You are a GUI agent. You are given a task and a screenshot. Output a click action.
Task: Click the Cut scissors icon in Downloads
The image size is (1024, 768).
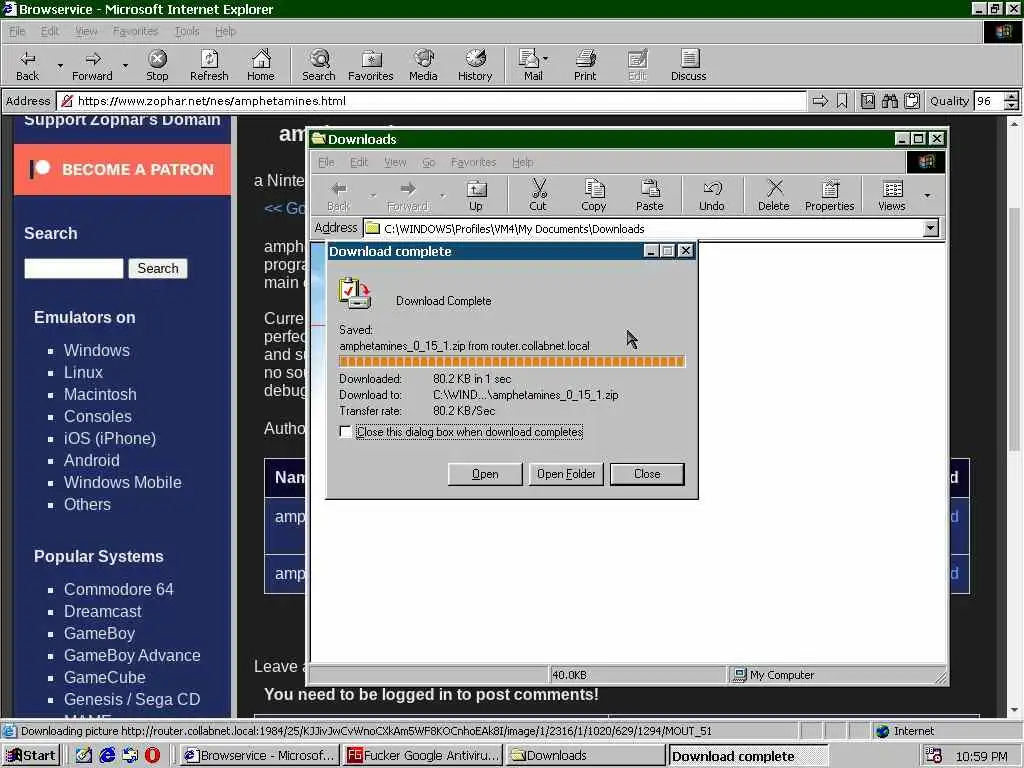point(538,195)
